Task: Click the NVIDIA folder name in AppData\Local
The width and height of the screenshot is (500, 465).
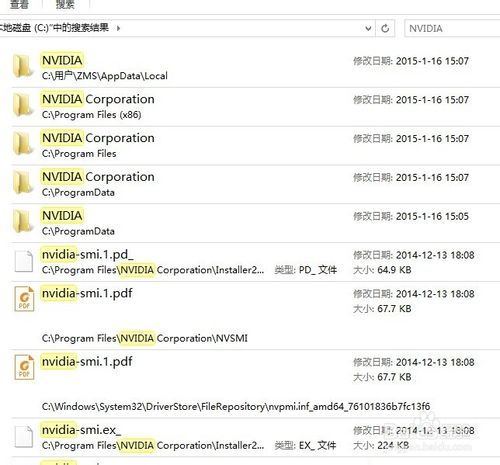Action: [x=62, y=60]
